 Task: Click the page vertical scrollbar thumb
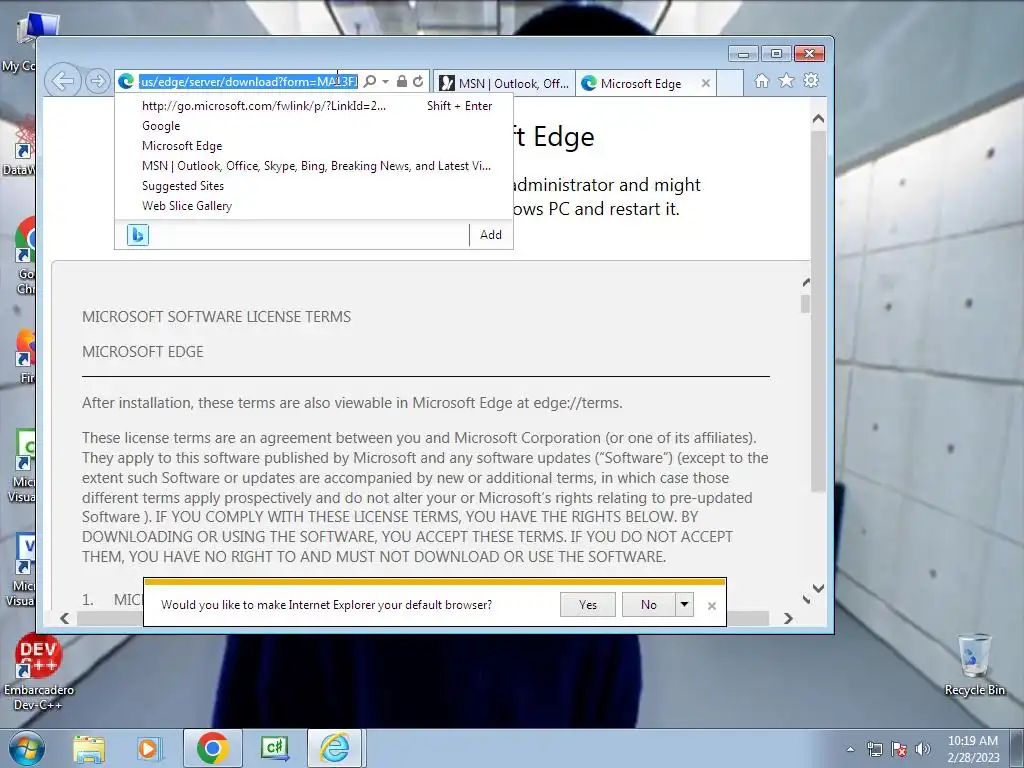pos(818,311)
